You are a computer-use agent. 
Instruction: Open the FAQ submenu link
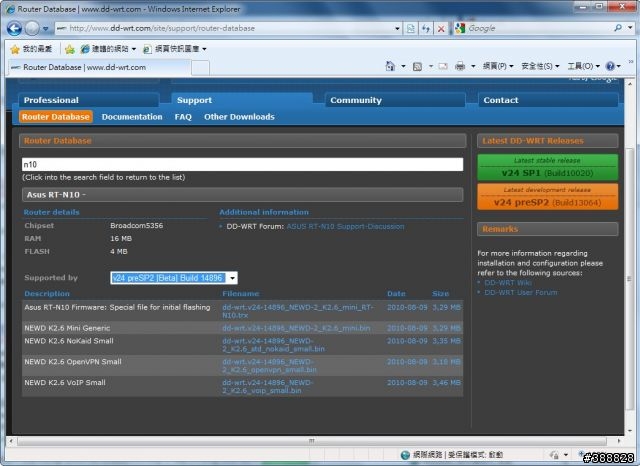click(x=183, y=117)
